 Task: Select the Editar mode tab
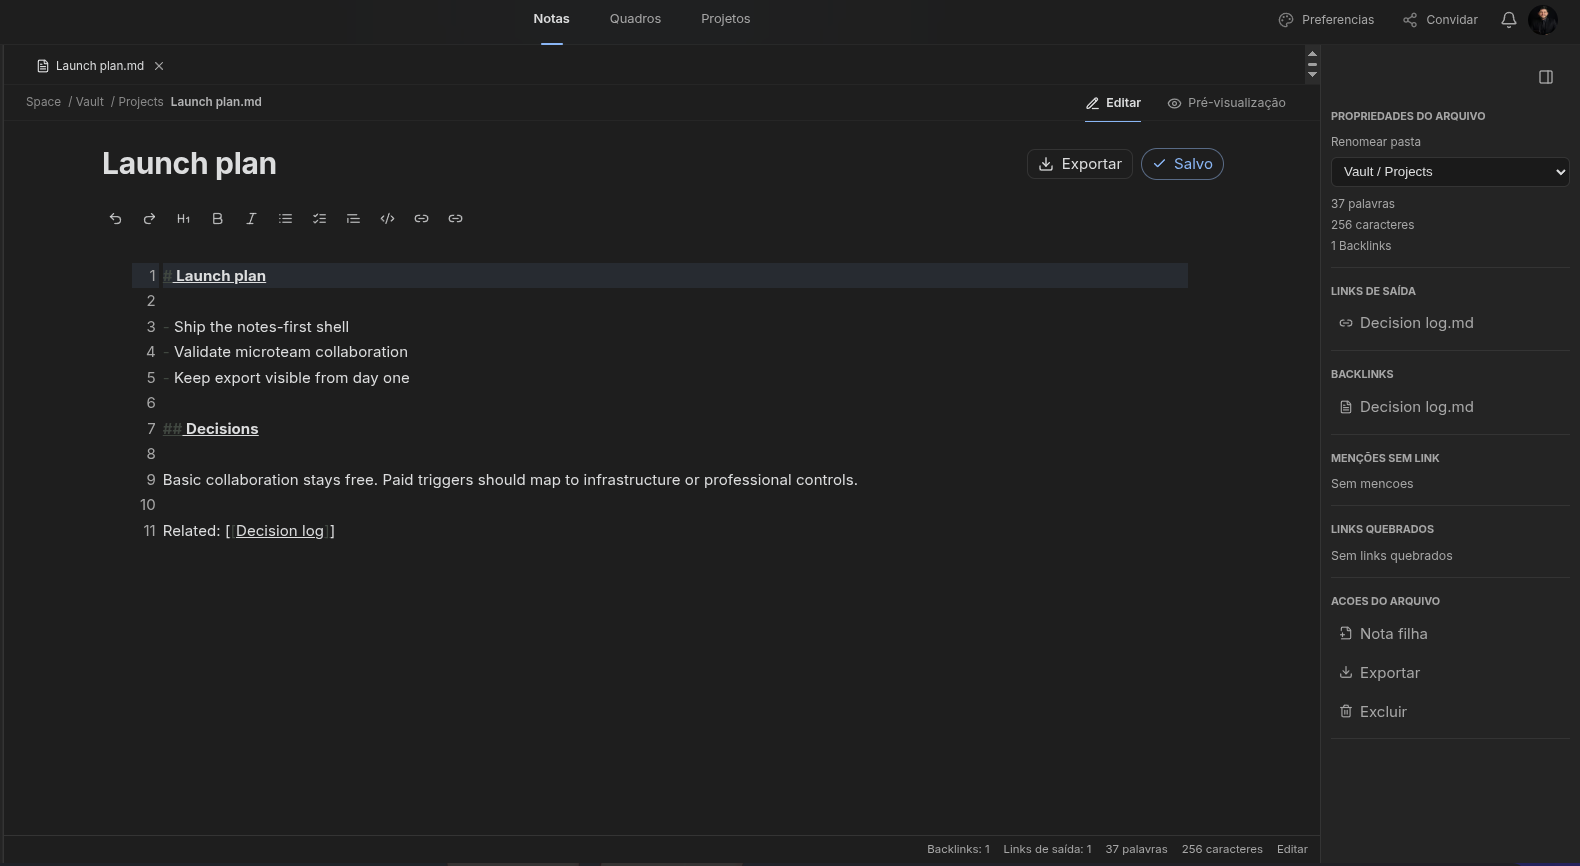coord(1113,103)
